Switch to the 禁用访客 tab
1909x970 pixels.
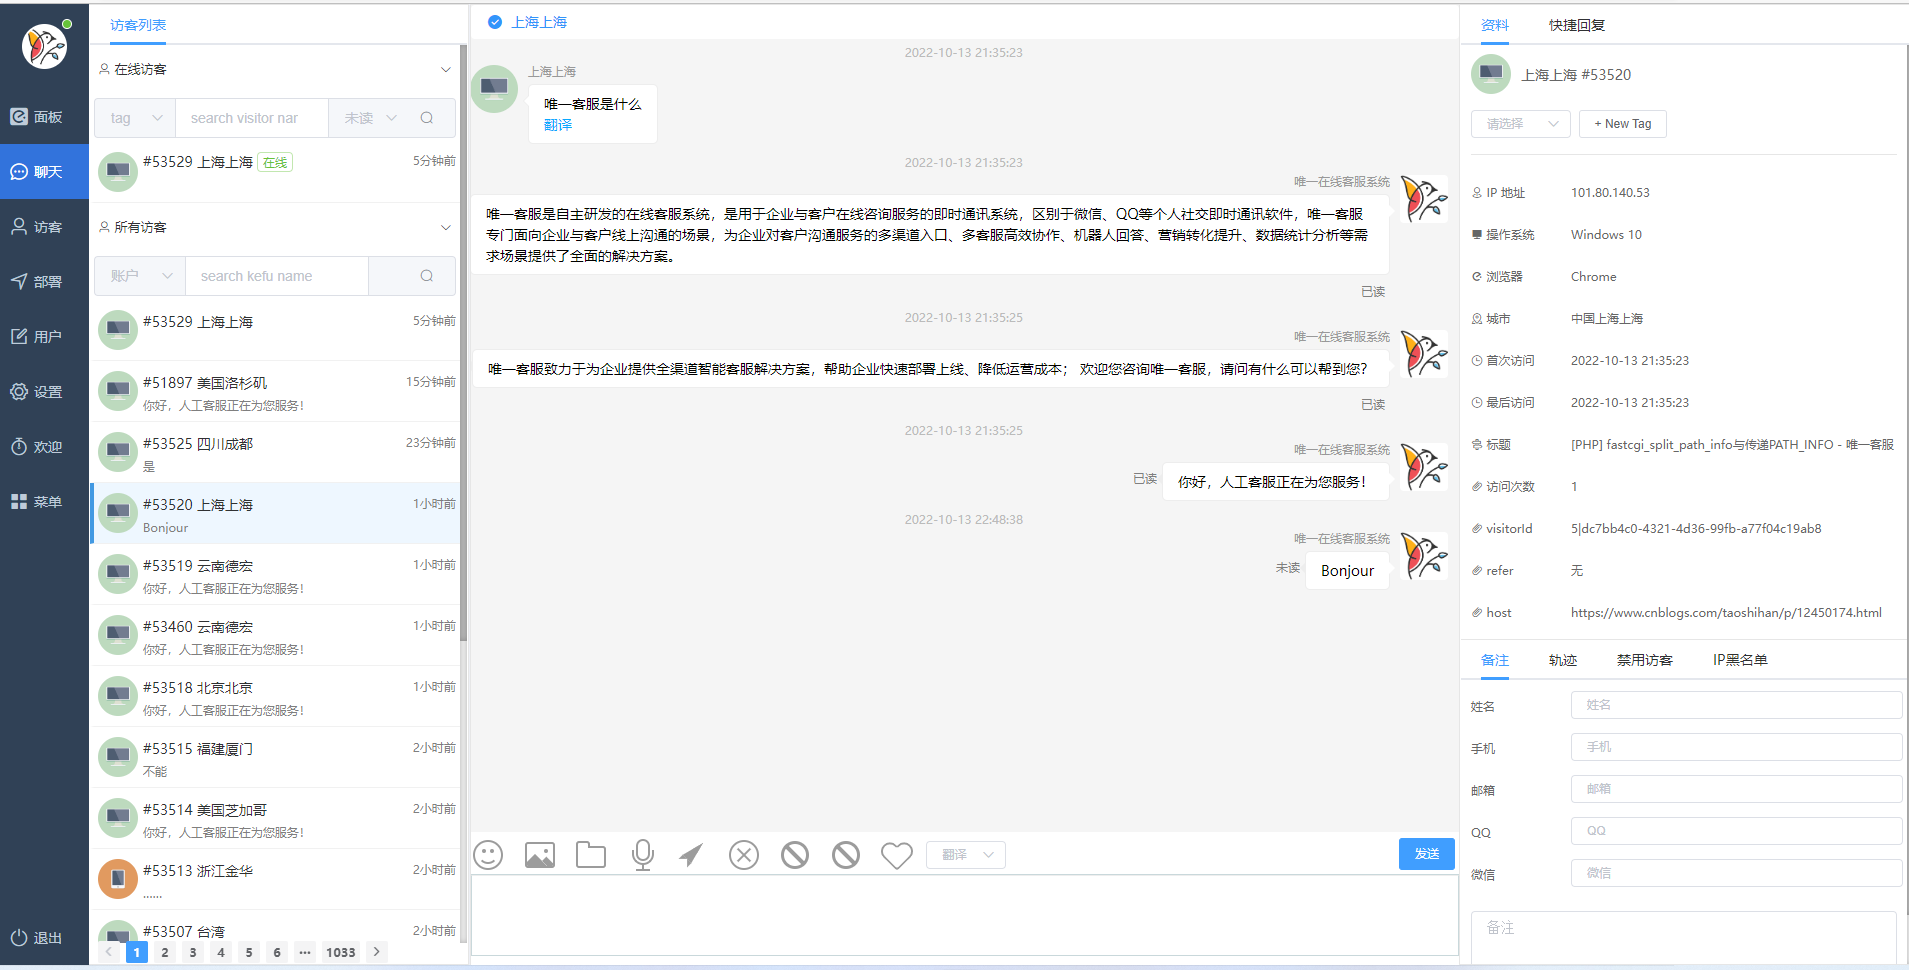[1645, 660]
